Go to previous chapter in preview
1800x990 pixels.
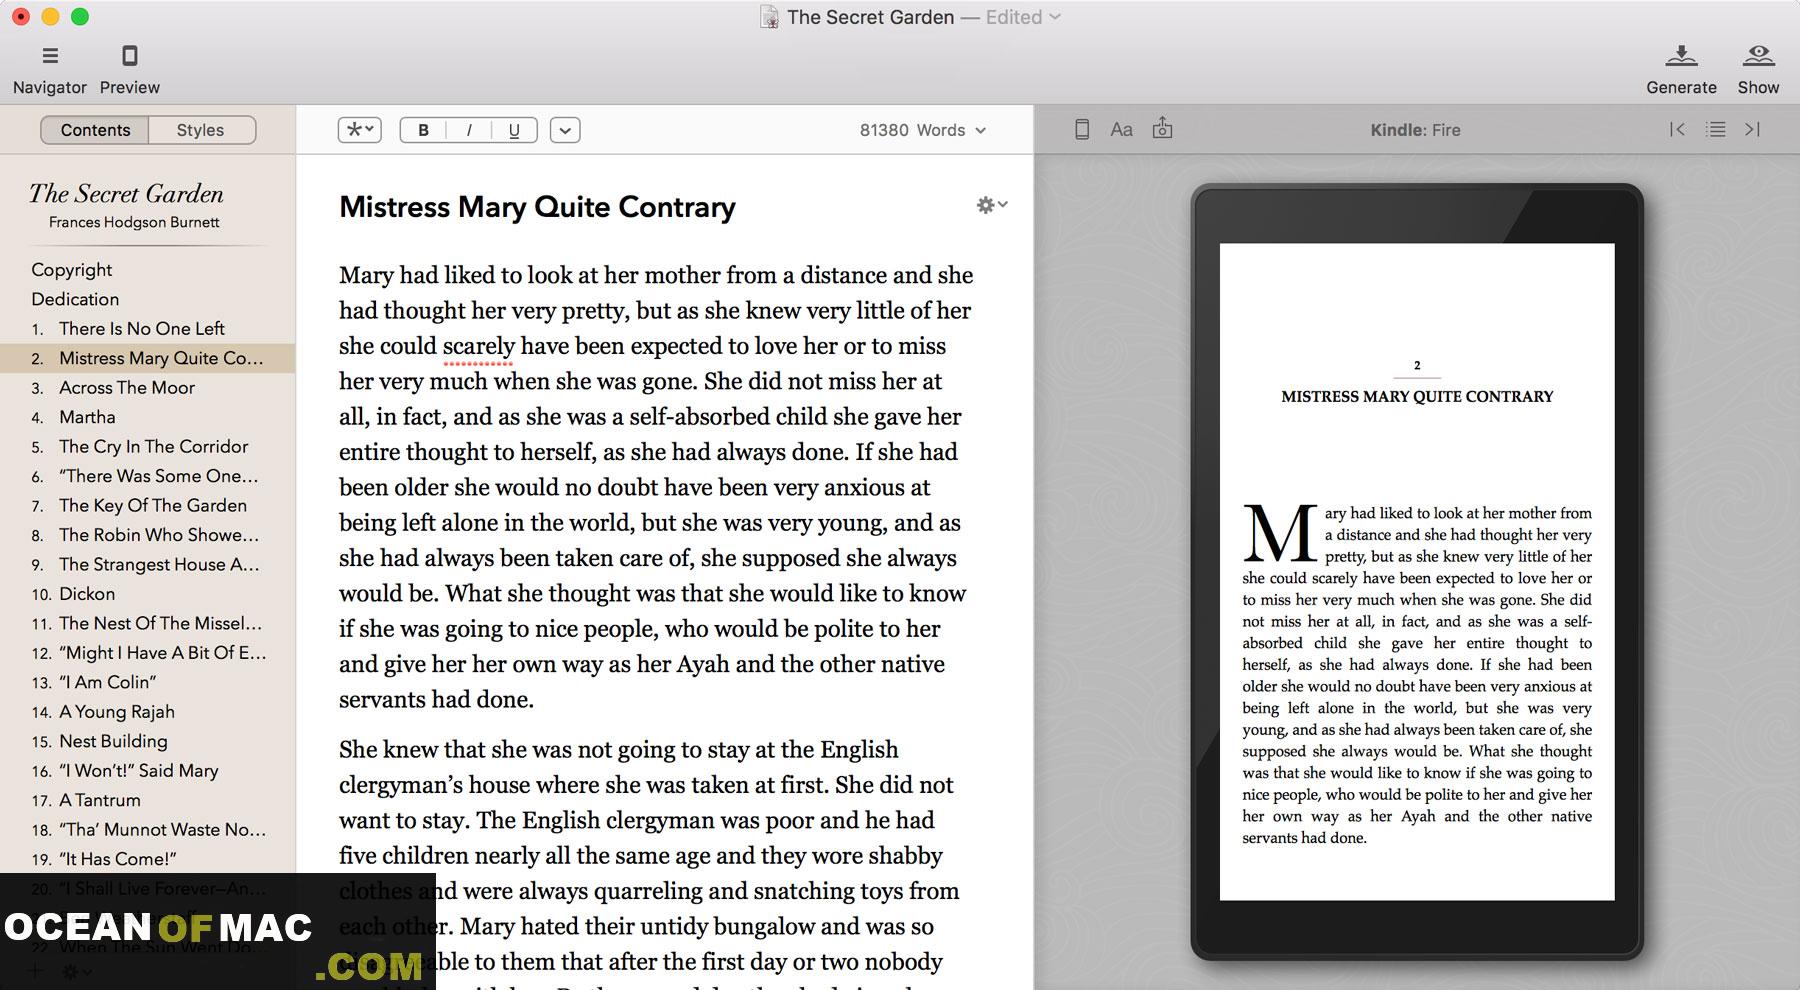tap(1678, 129)
